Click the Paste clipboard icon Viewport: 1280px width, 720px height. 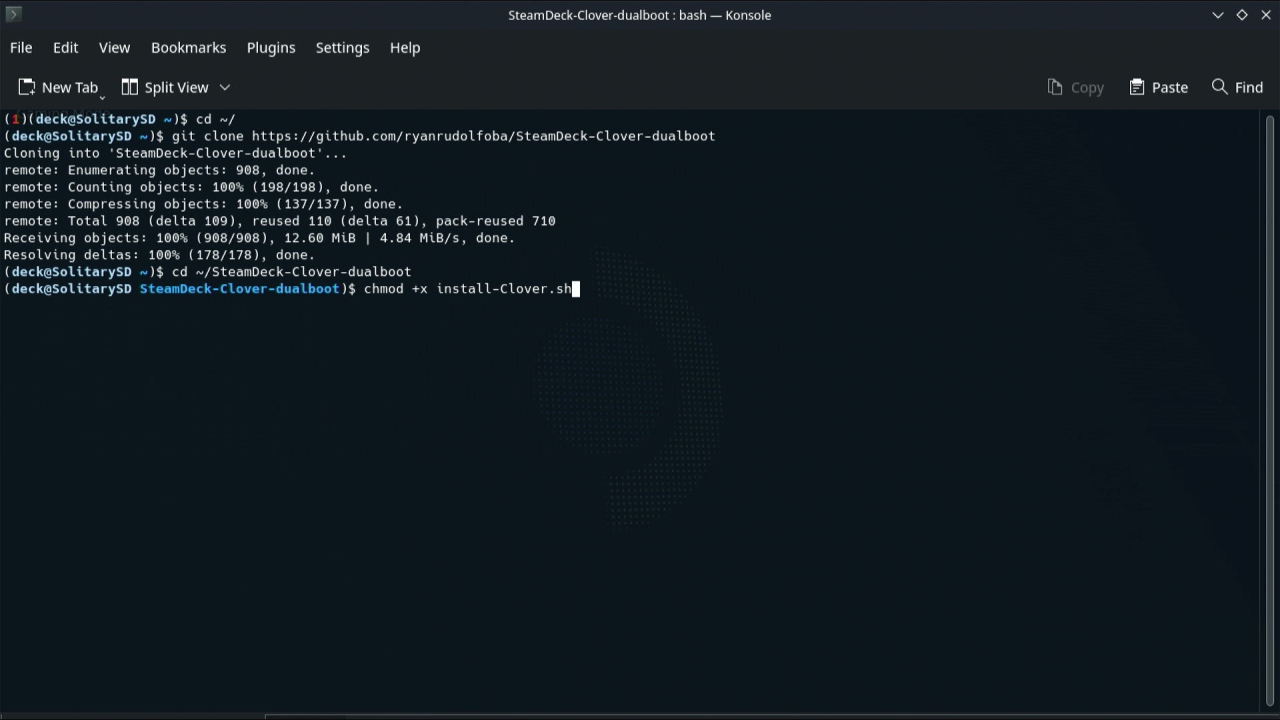[x=1137, y=87]
